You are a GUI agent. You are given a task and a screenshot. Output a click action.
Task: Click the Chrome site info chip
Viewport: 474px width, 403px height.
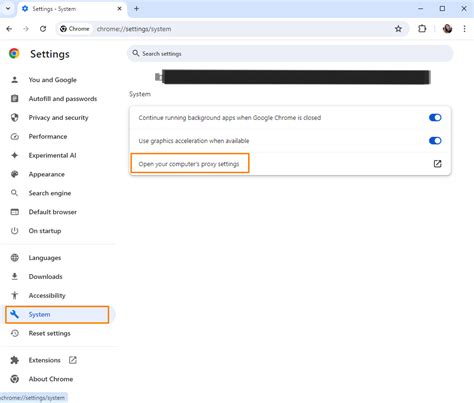click(x=75, y=29)
